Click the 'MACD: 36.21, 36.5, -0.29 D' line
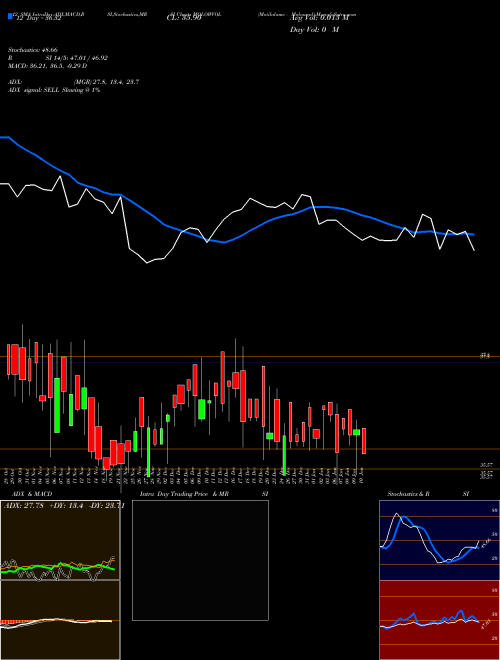500x660 pixels. point(48,66)
